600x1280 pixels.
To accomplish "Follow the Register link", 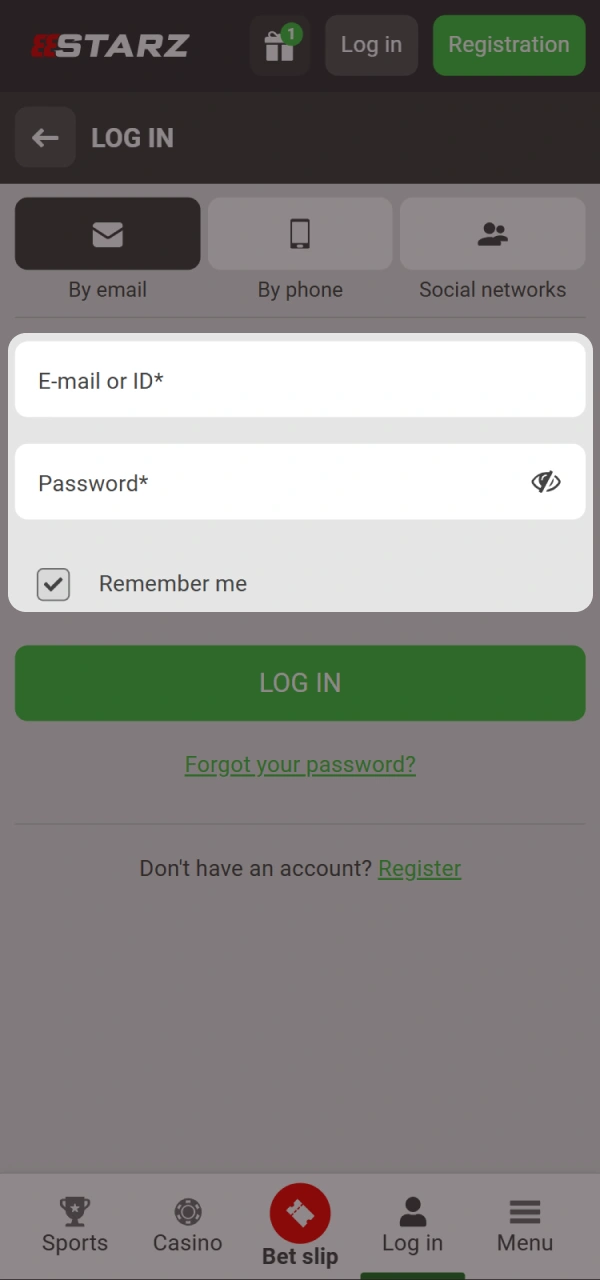I will pos(419,868).
